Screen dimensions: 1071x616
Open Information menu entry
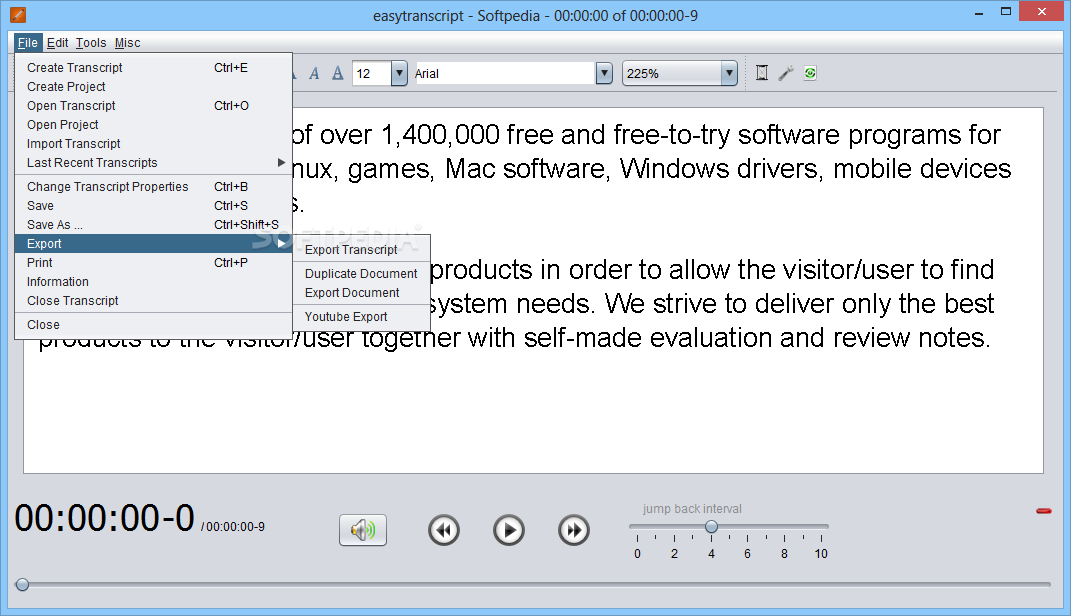coord(153,282)
